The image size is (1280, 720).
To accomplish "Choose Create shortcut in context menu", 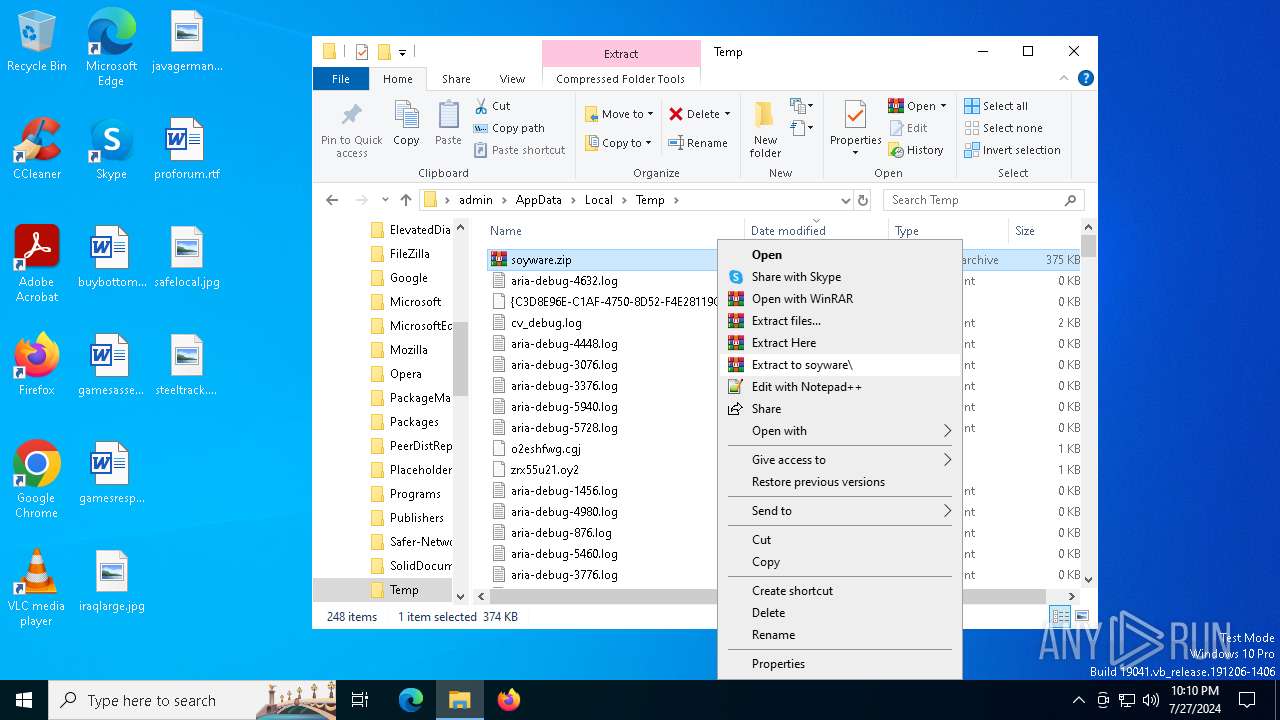I will click(x=840, y=591).
